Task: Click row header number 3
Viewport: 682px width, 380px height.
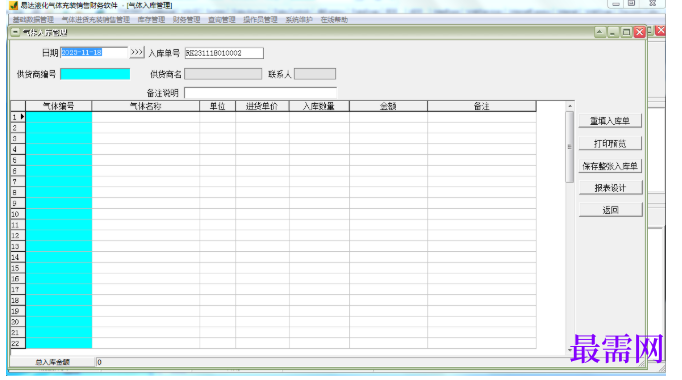Action: (18, 138)
